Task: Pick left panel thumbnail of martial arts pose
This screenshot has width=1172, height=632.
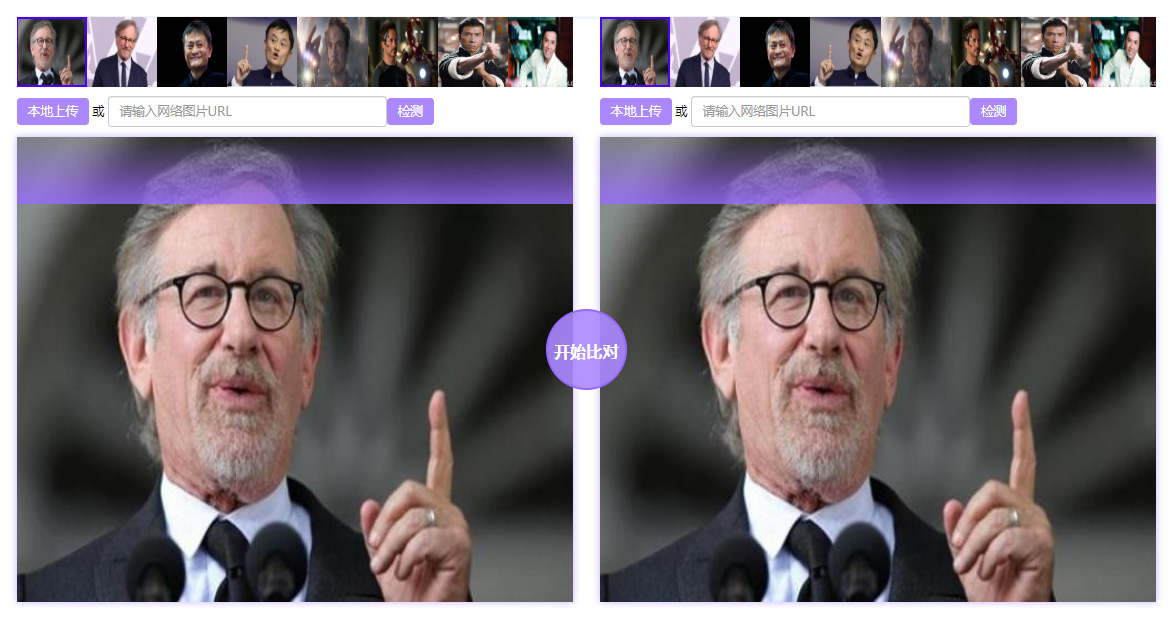Action: (473, 52)
